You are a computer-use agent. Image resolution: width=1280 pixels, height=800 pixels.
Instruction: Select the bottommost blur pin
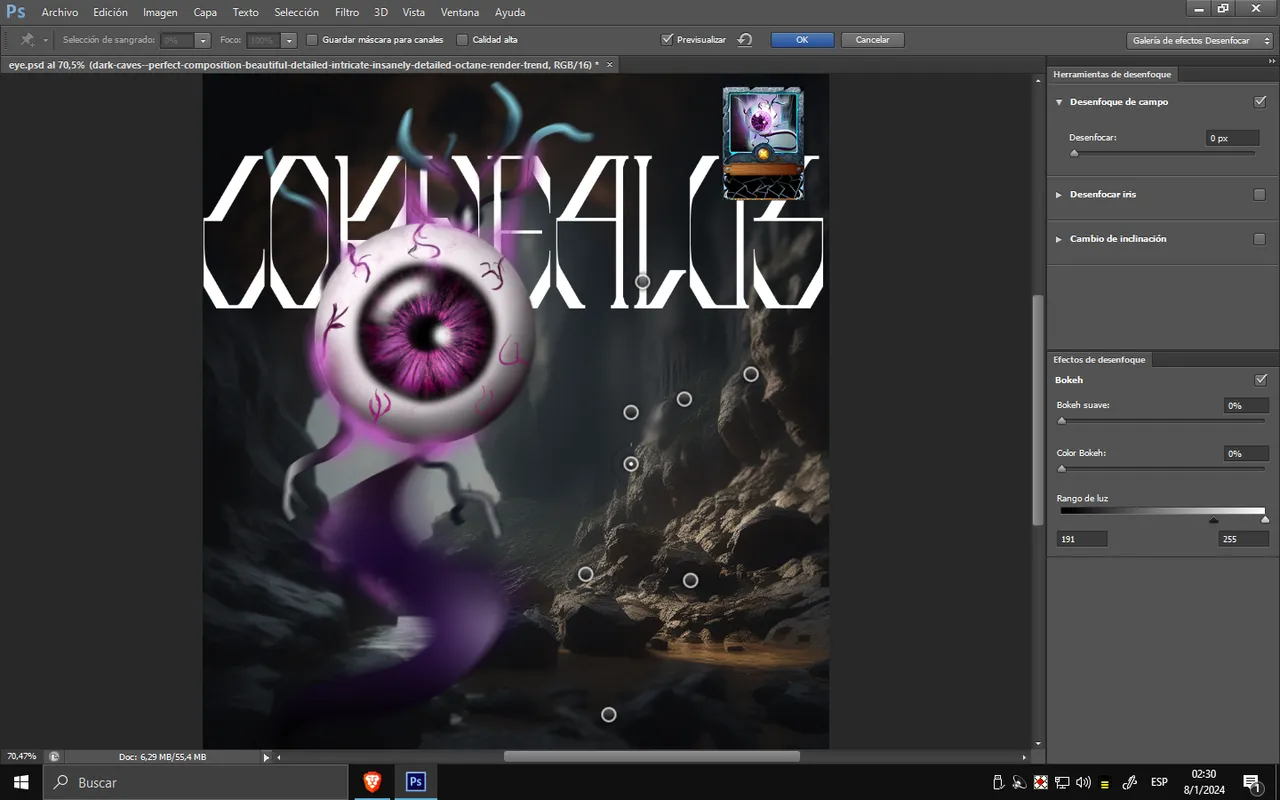click(608, 714)
